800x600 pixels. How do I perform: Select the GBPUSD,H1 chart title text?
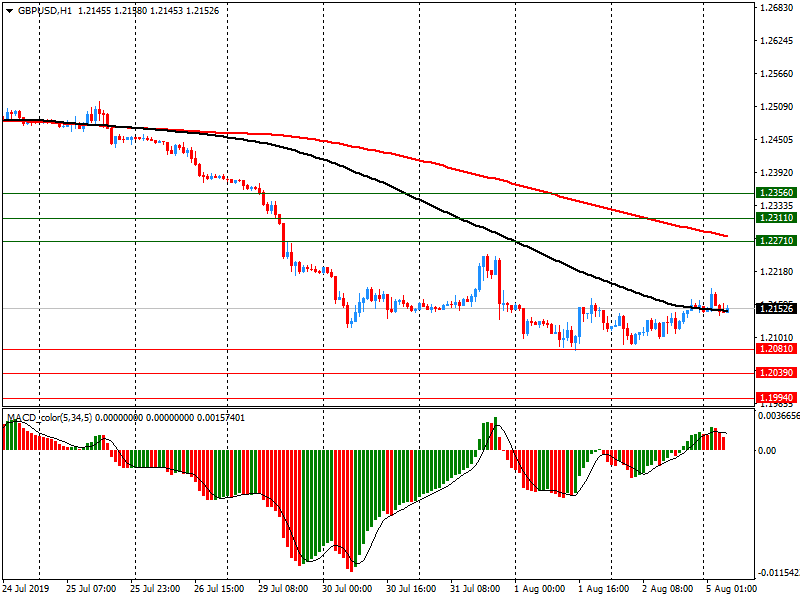click(x=45, y=11)
